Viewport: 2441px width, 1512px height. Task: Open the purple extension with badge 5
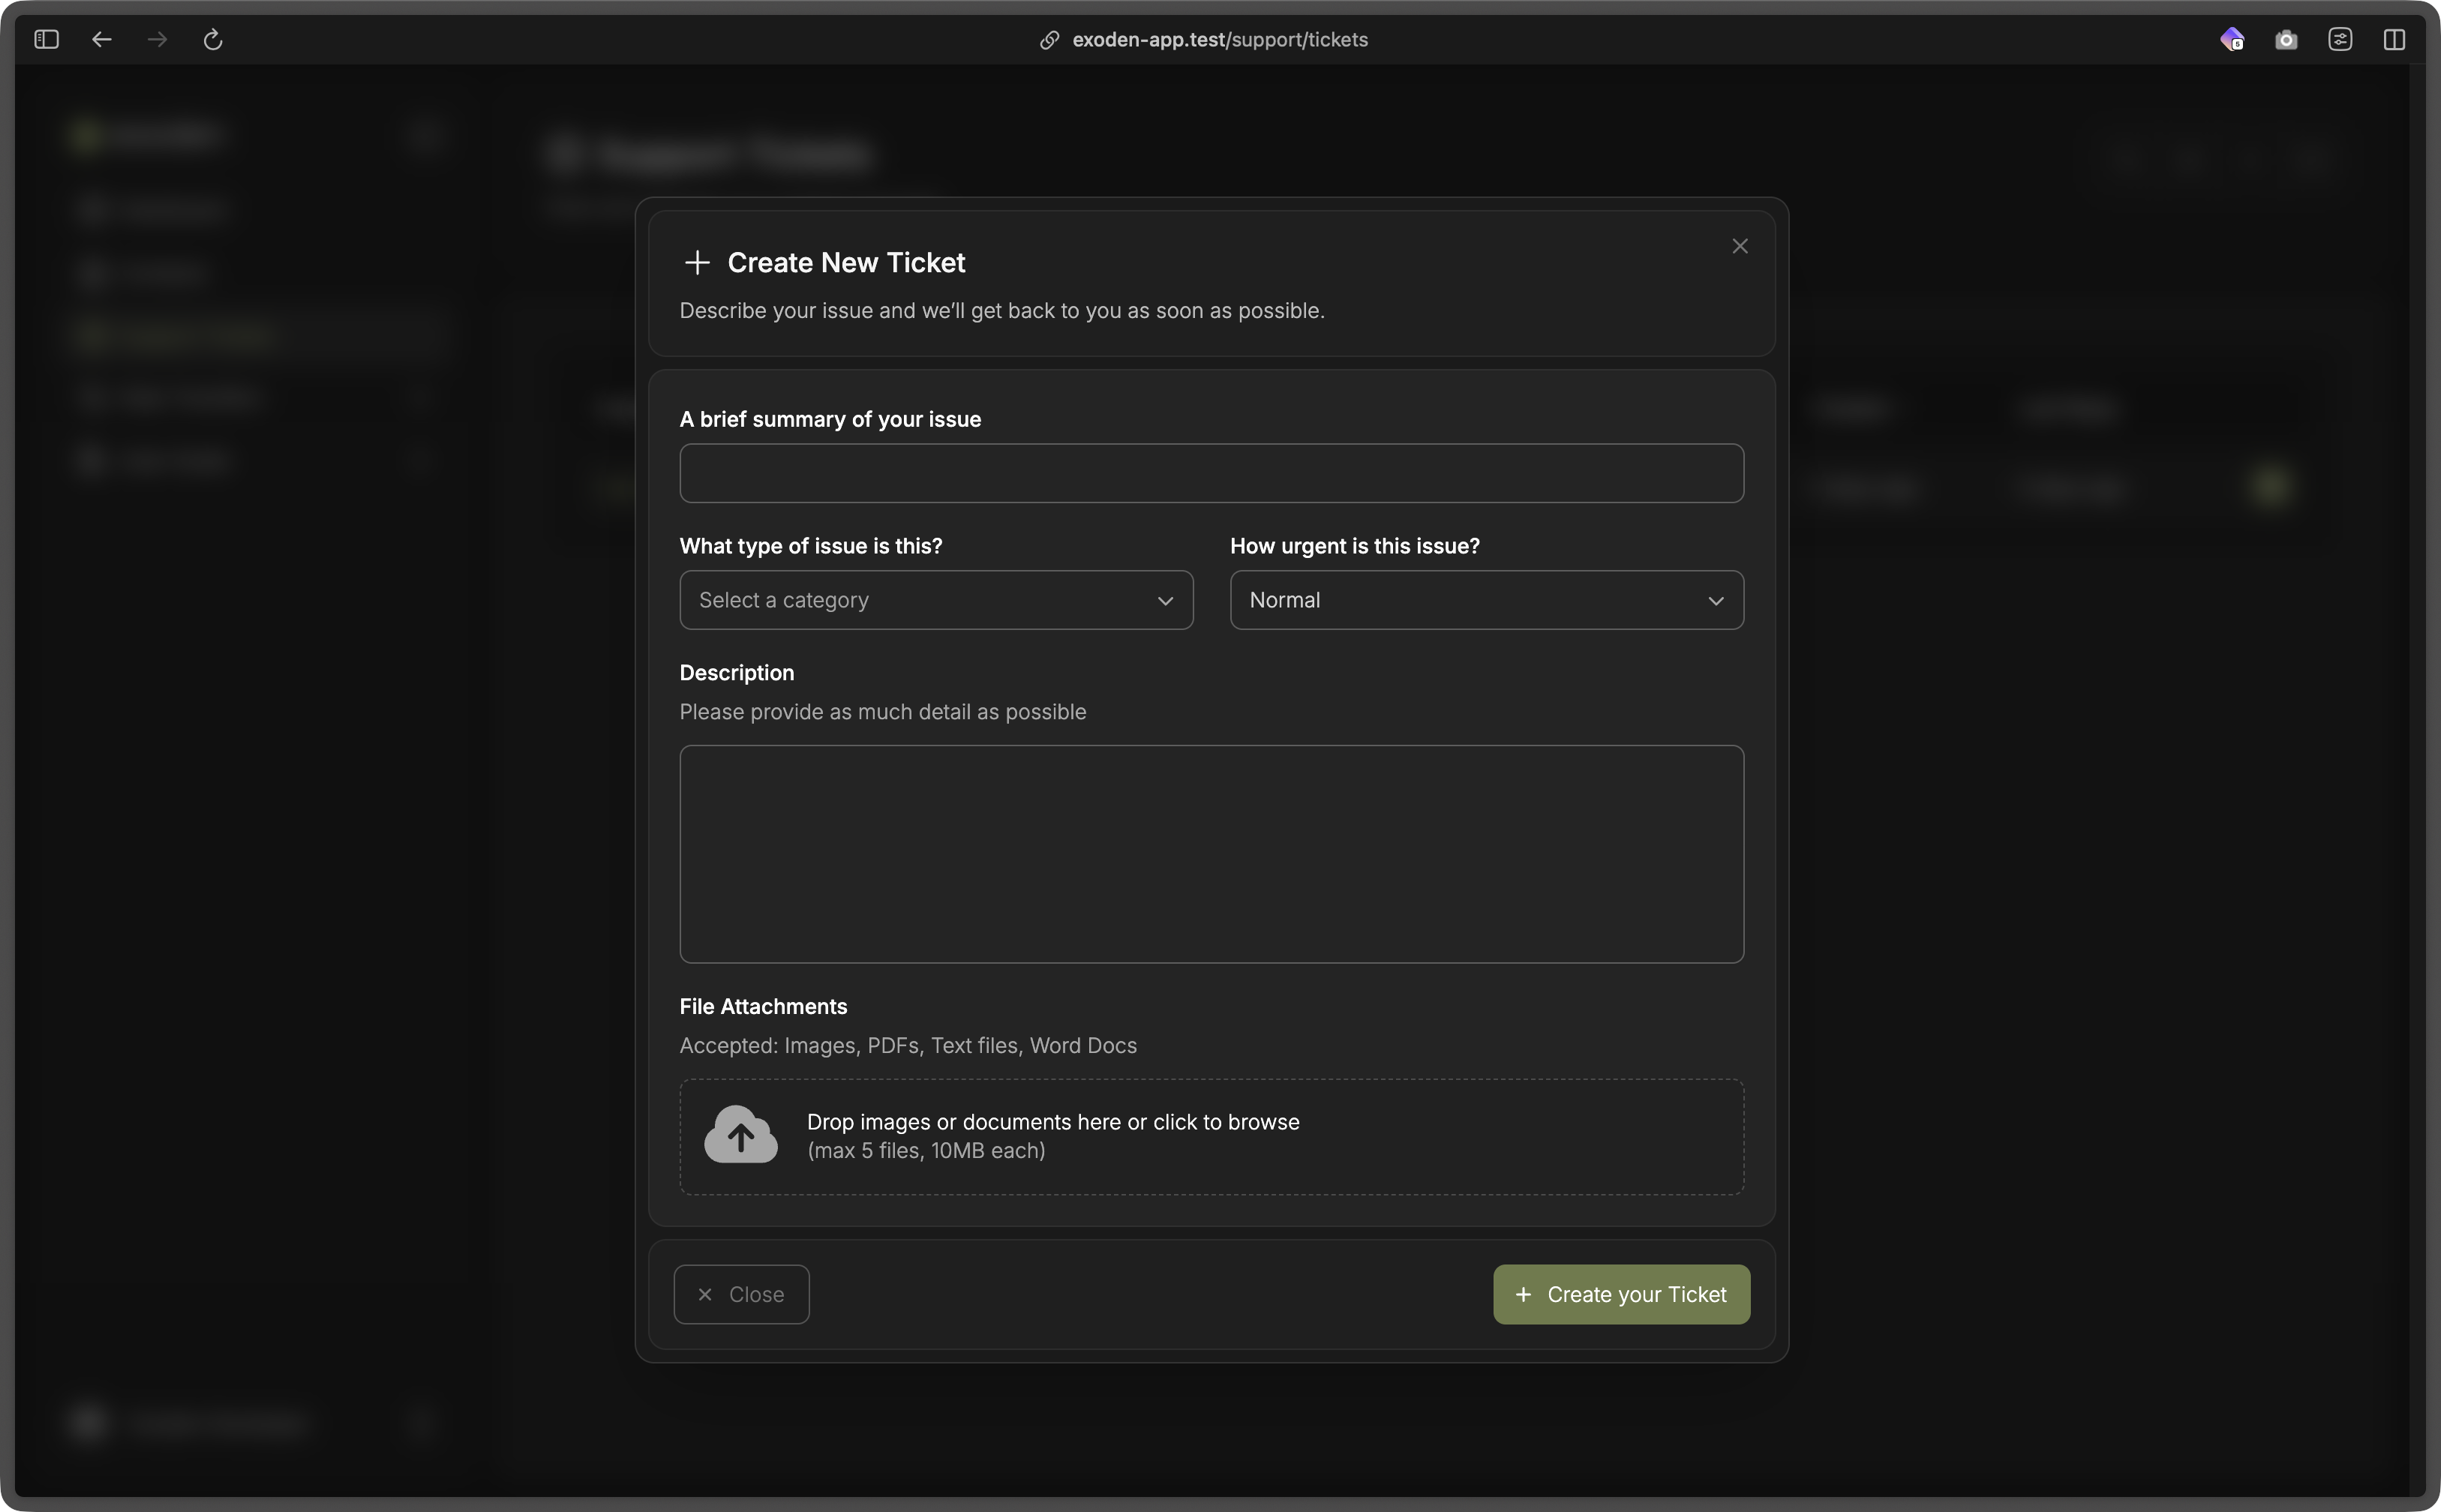2231,40
